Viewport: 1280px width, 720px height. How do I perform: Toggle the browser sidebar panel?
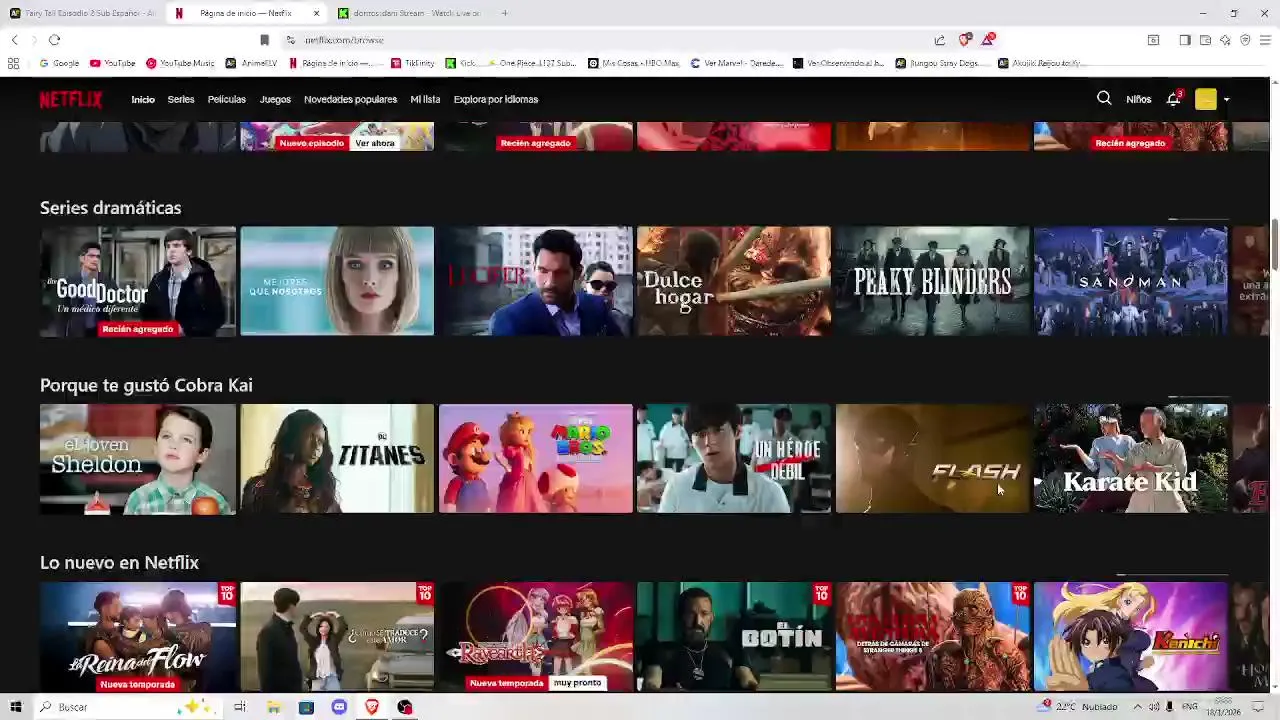(x=1185, y=40)
